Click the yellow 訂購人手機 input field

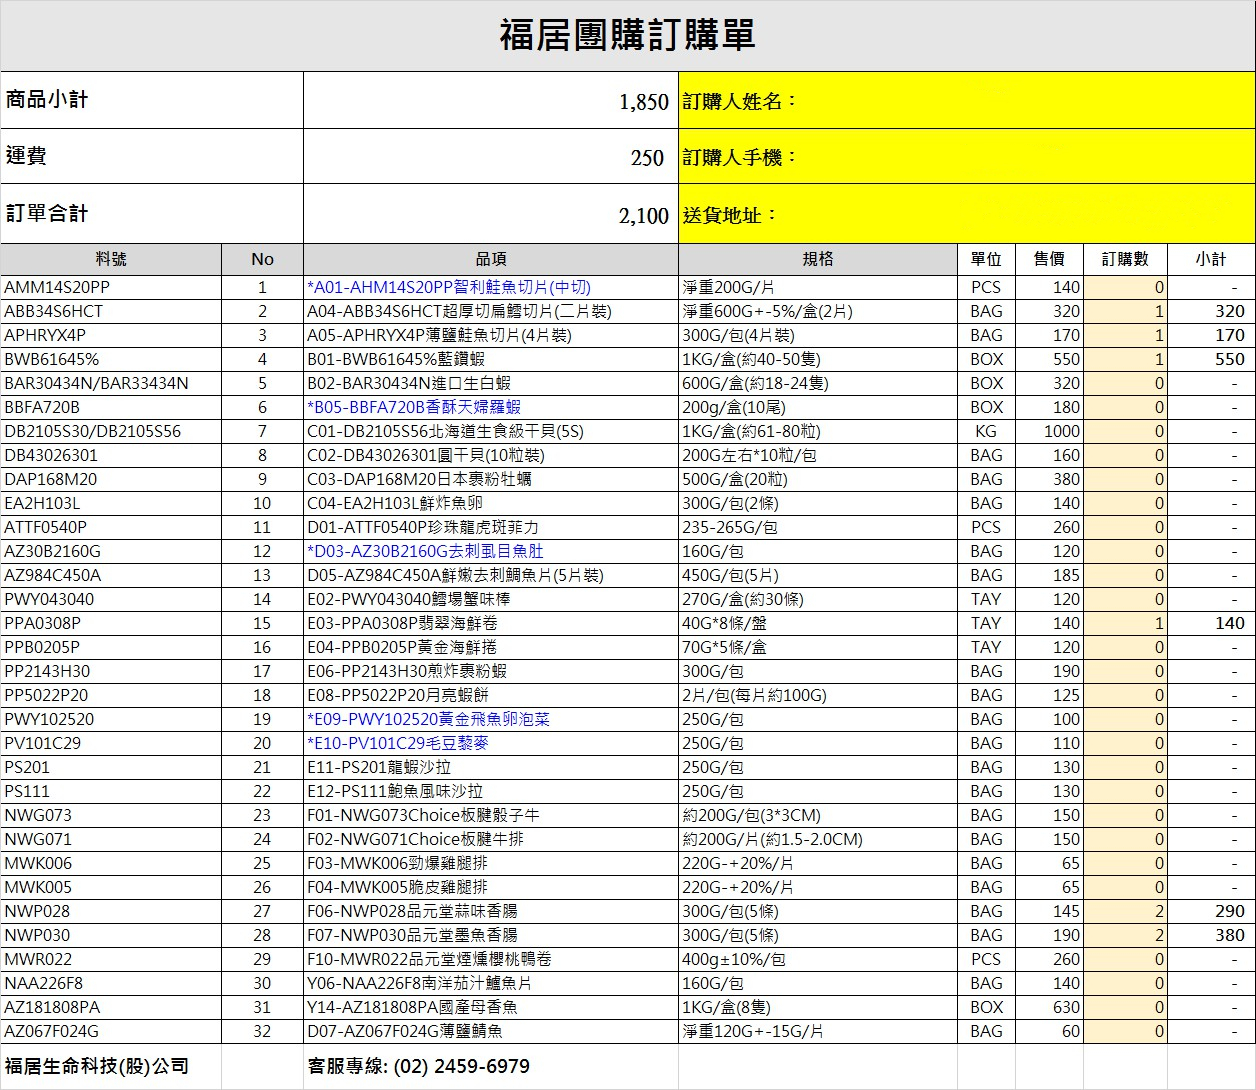[967, 156]
